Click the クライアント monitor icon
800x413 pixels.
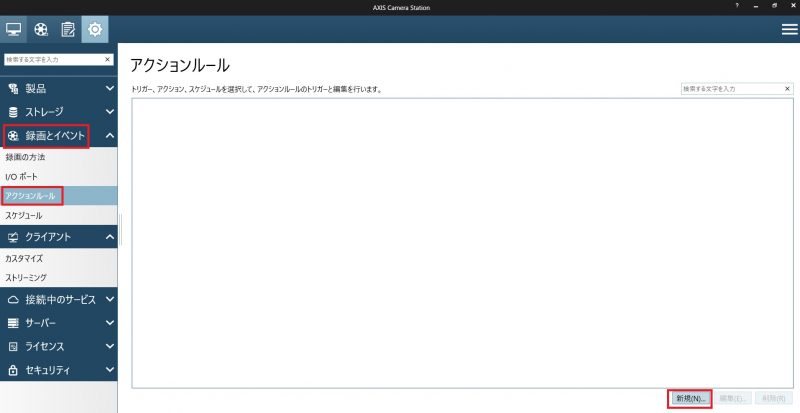pos(13,237)
